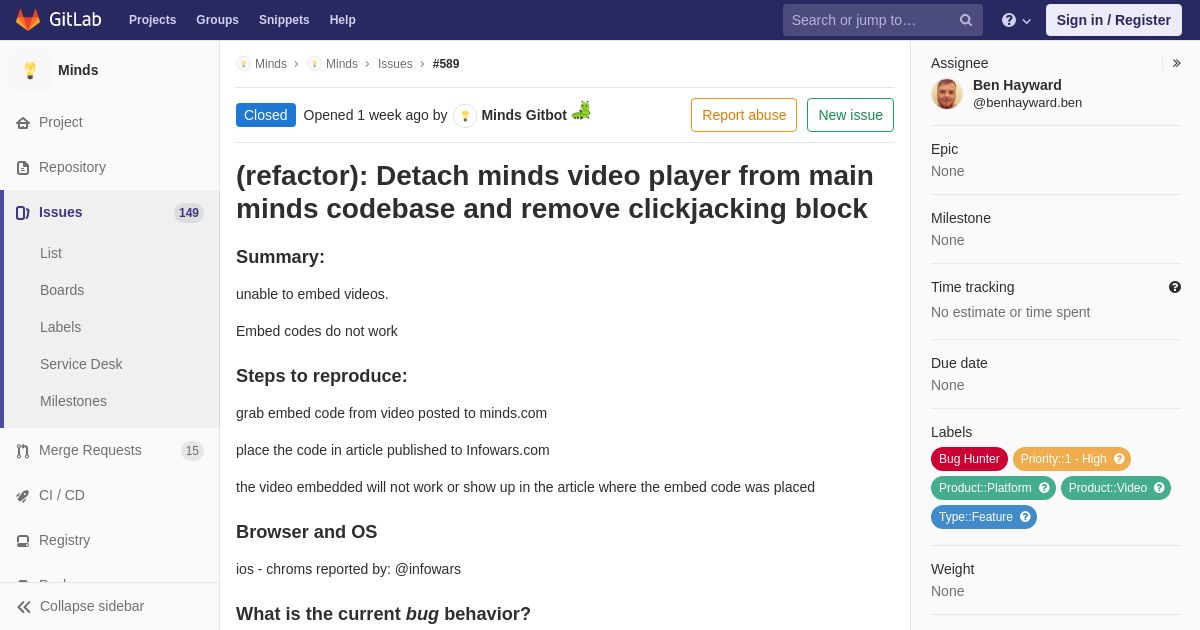
Task: Open the Minds Gitbot author profile link
Action: (x=524, y=115)
